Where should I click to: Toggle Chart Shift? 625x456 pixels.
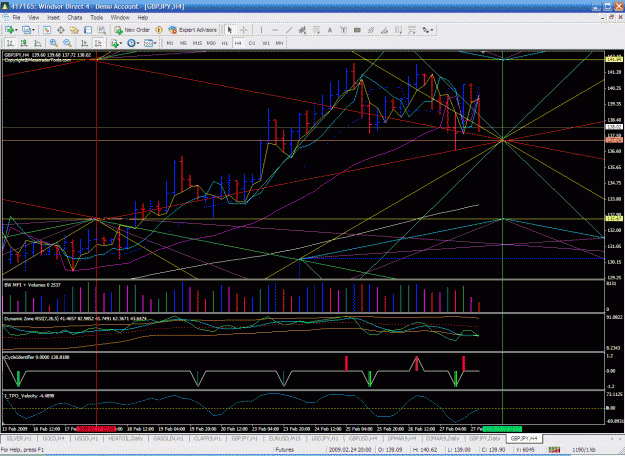(98, 43)
